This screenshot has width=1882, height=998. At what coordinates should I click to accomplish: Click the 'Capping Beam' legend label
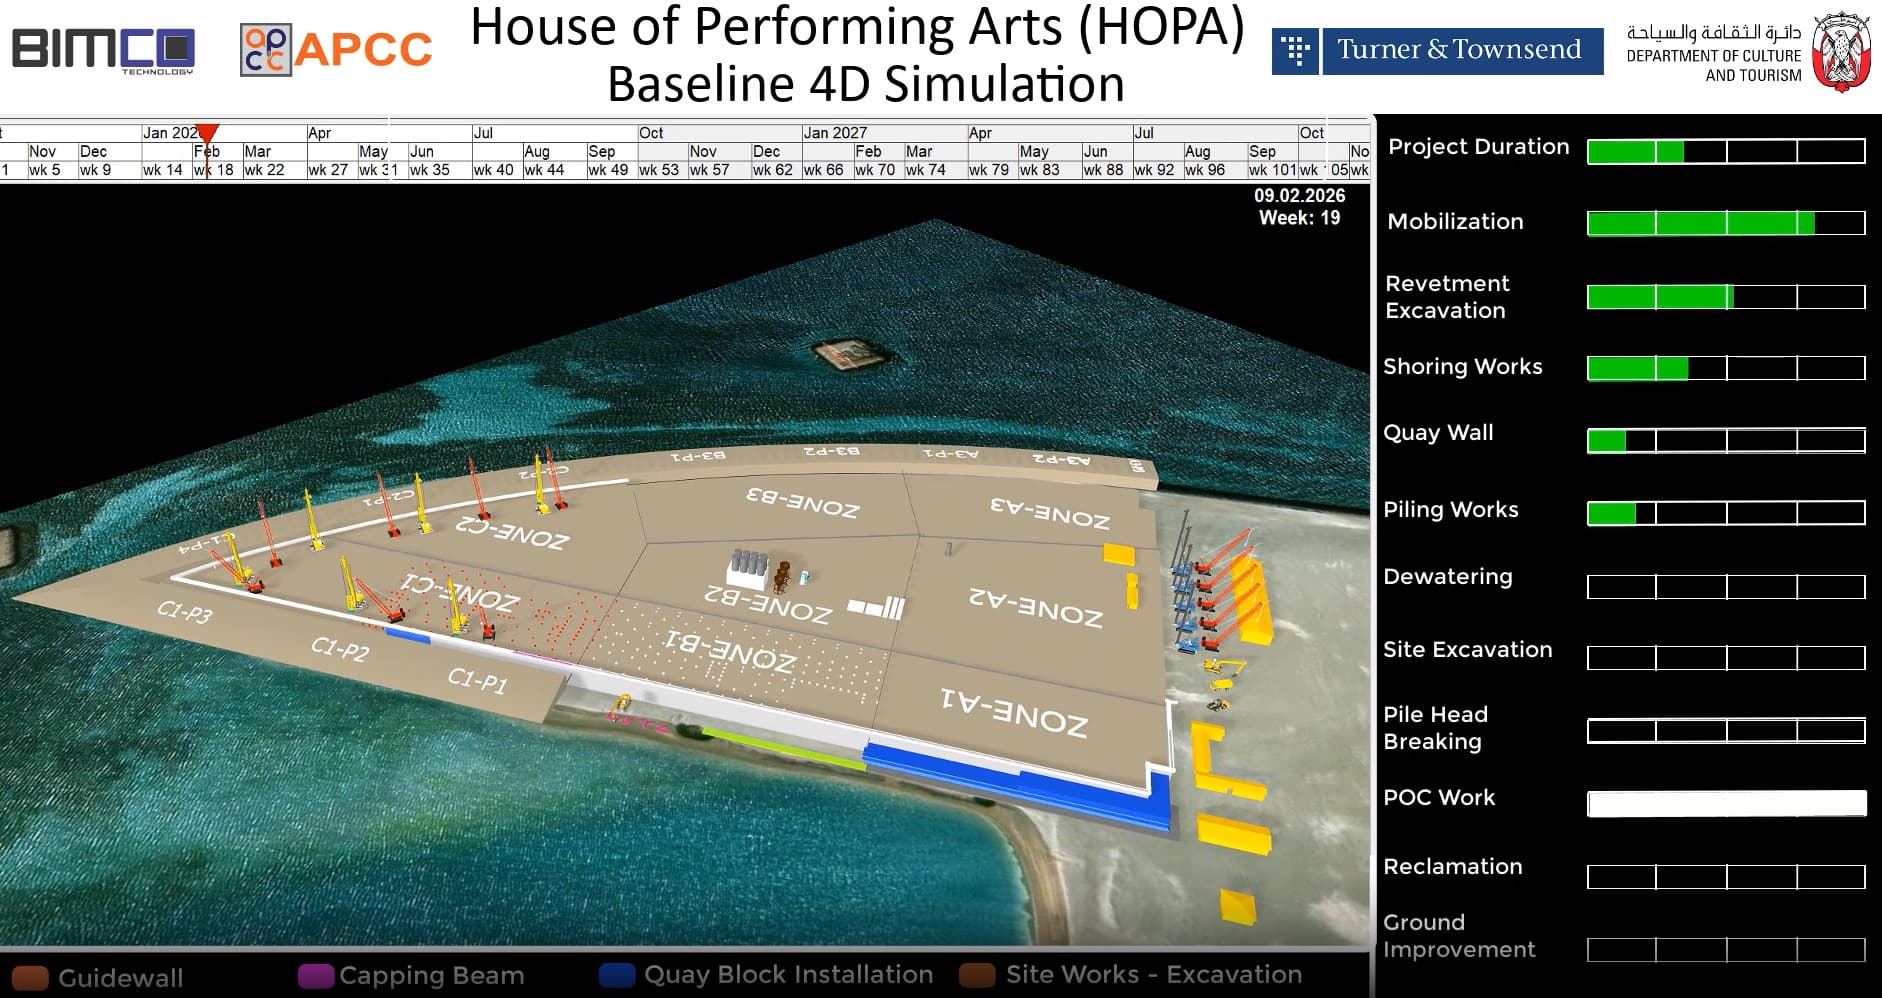point(431,976)
